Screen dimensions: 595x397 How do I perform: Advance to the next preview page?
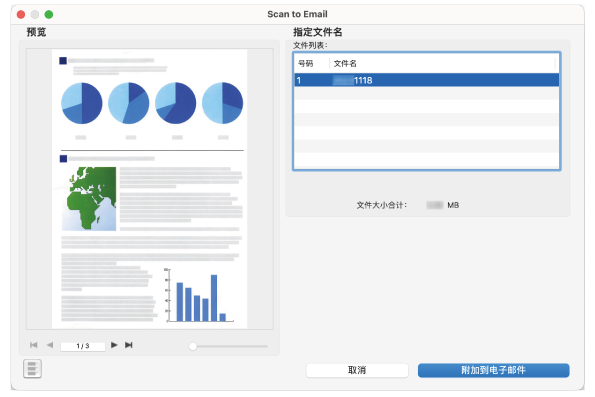pyautogui.click(x=114, y=345)
